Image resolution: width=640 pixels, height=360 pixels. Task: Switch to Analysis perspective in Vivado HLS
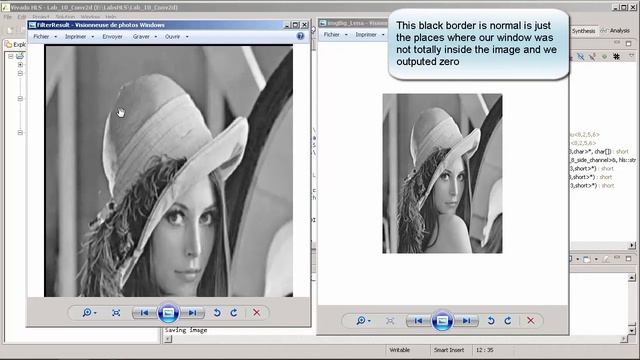click(x=616, y=30)
